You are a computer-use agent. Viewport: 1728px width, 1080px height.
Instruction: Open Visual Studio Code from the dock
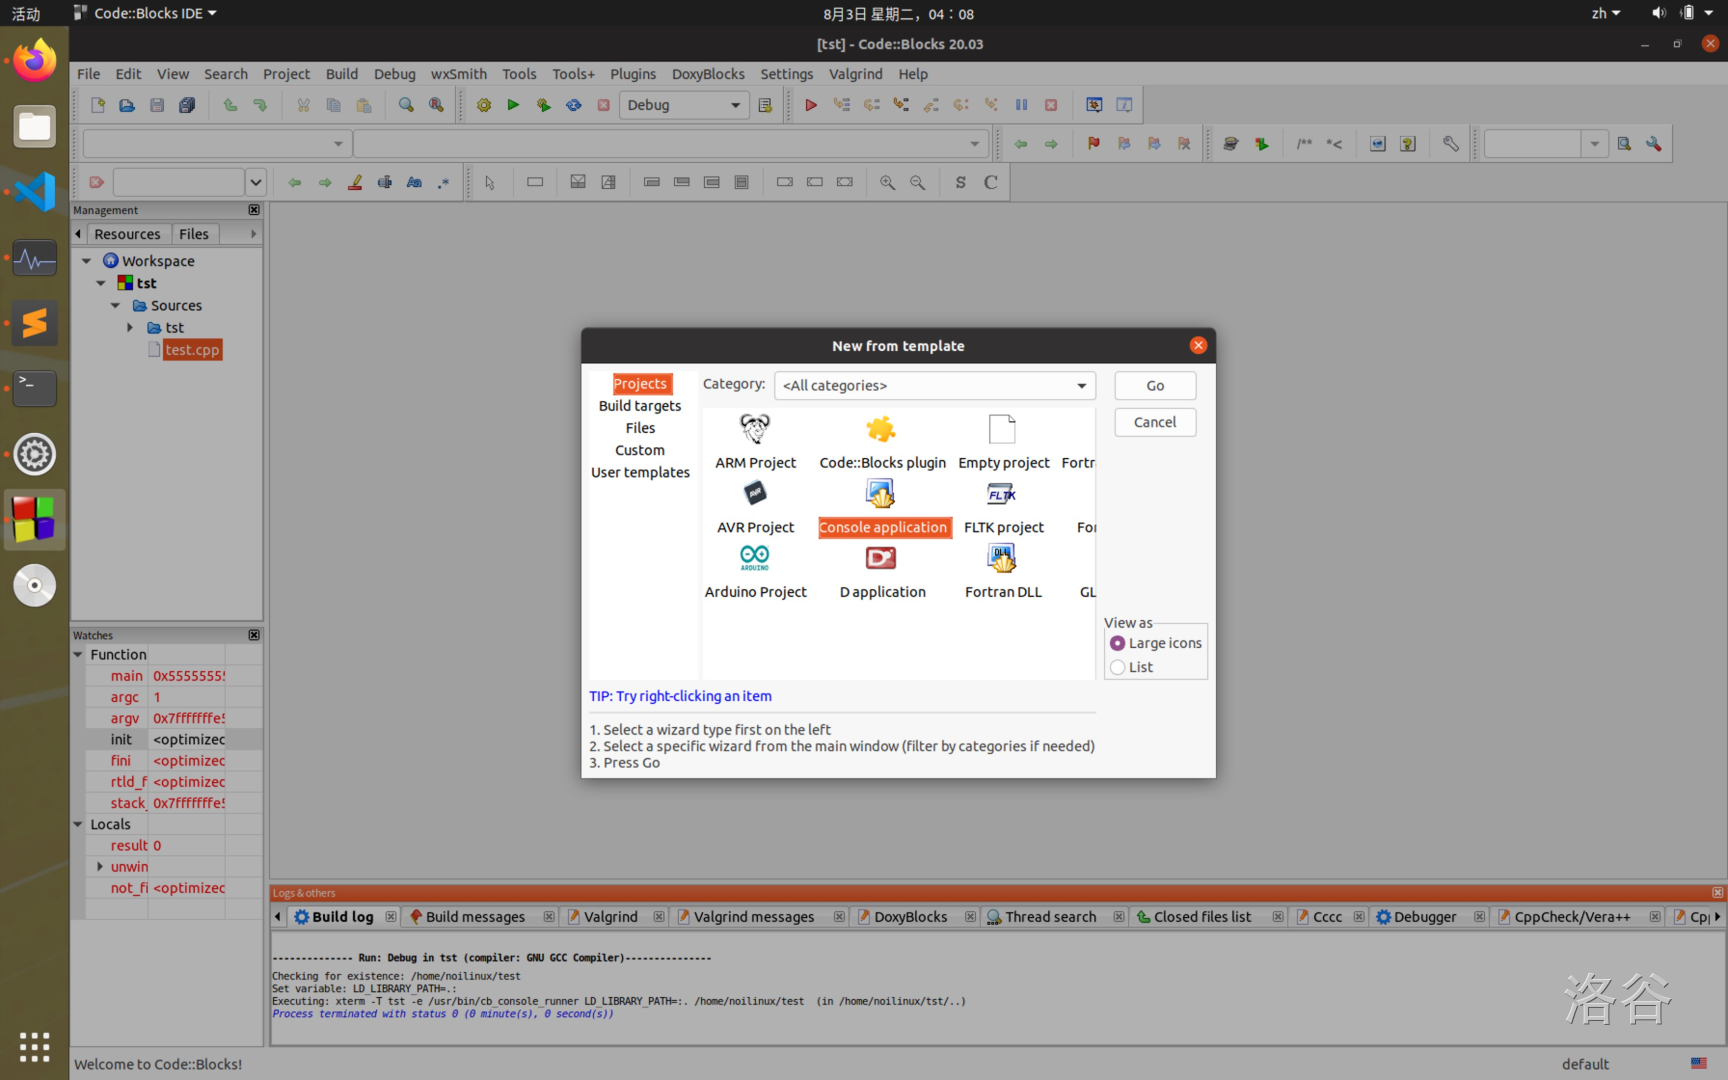(x=35, y=191)
